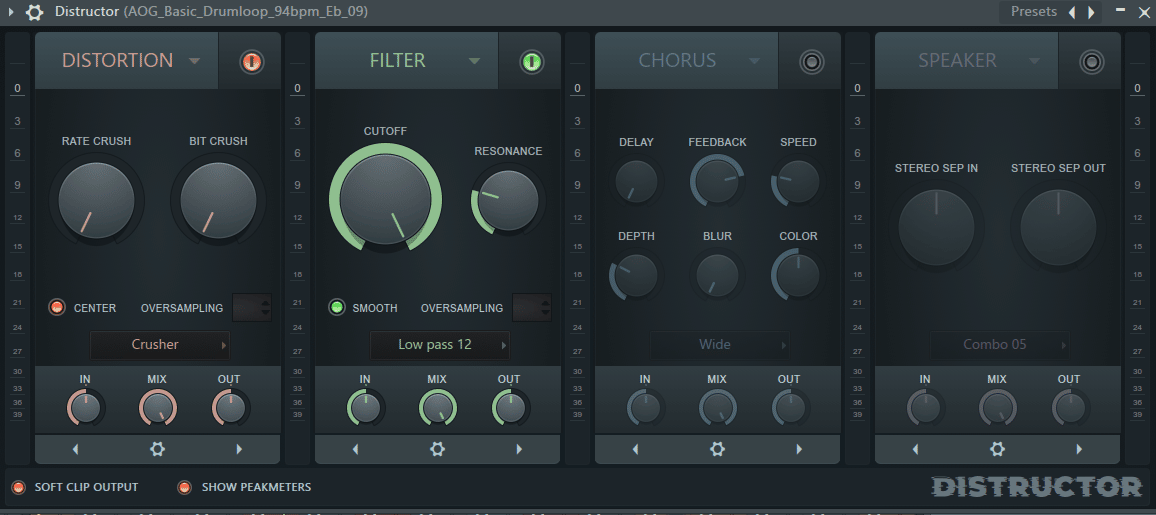Click the Filter OUT knob

click(x=510, y=408)
